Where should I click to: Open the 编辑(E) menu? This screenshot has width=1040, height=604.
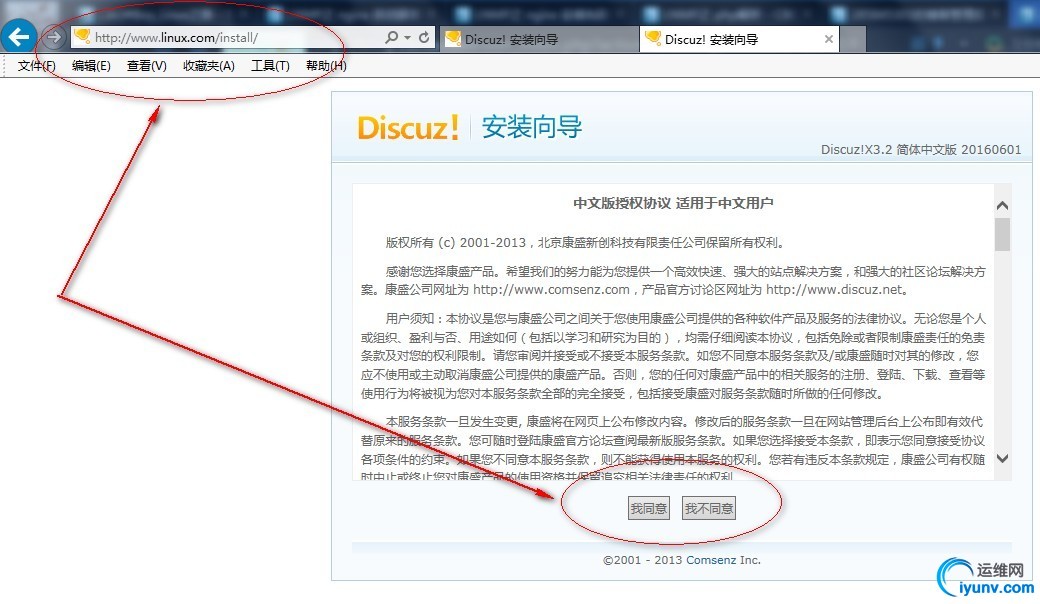click(91, 66)
